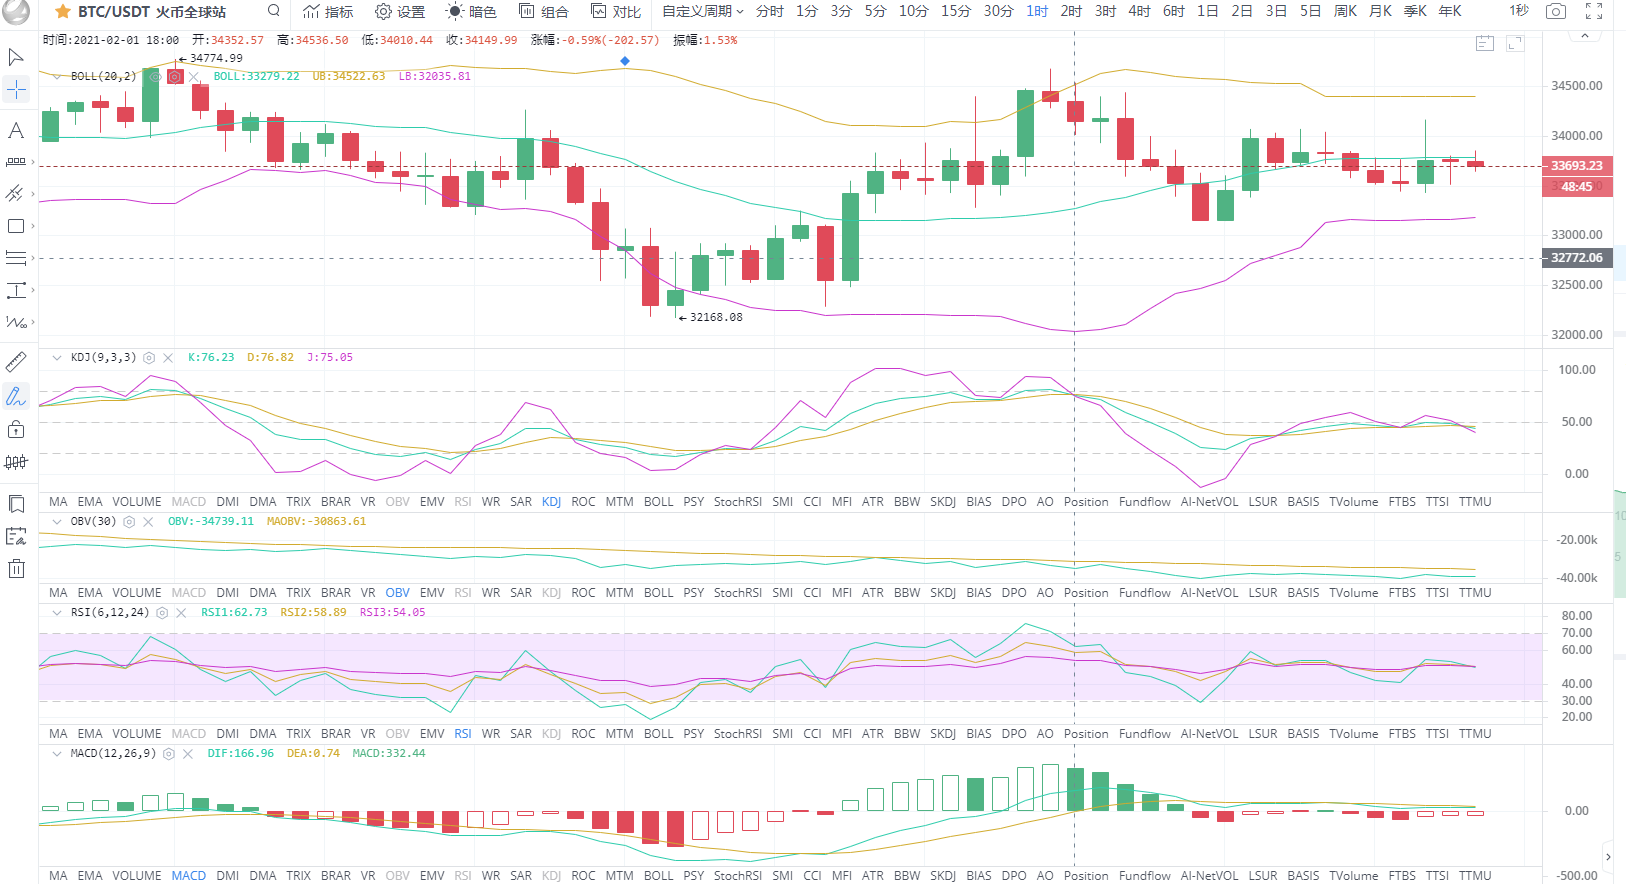Image resolution: width=1626 pixels, height=884 pixels.
Task: Remove the OBV indicator panel
Action: coord(148,521)
